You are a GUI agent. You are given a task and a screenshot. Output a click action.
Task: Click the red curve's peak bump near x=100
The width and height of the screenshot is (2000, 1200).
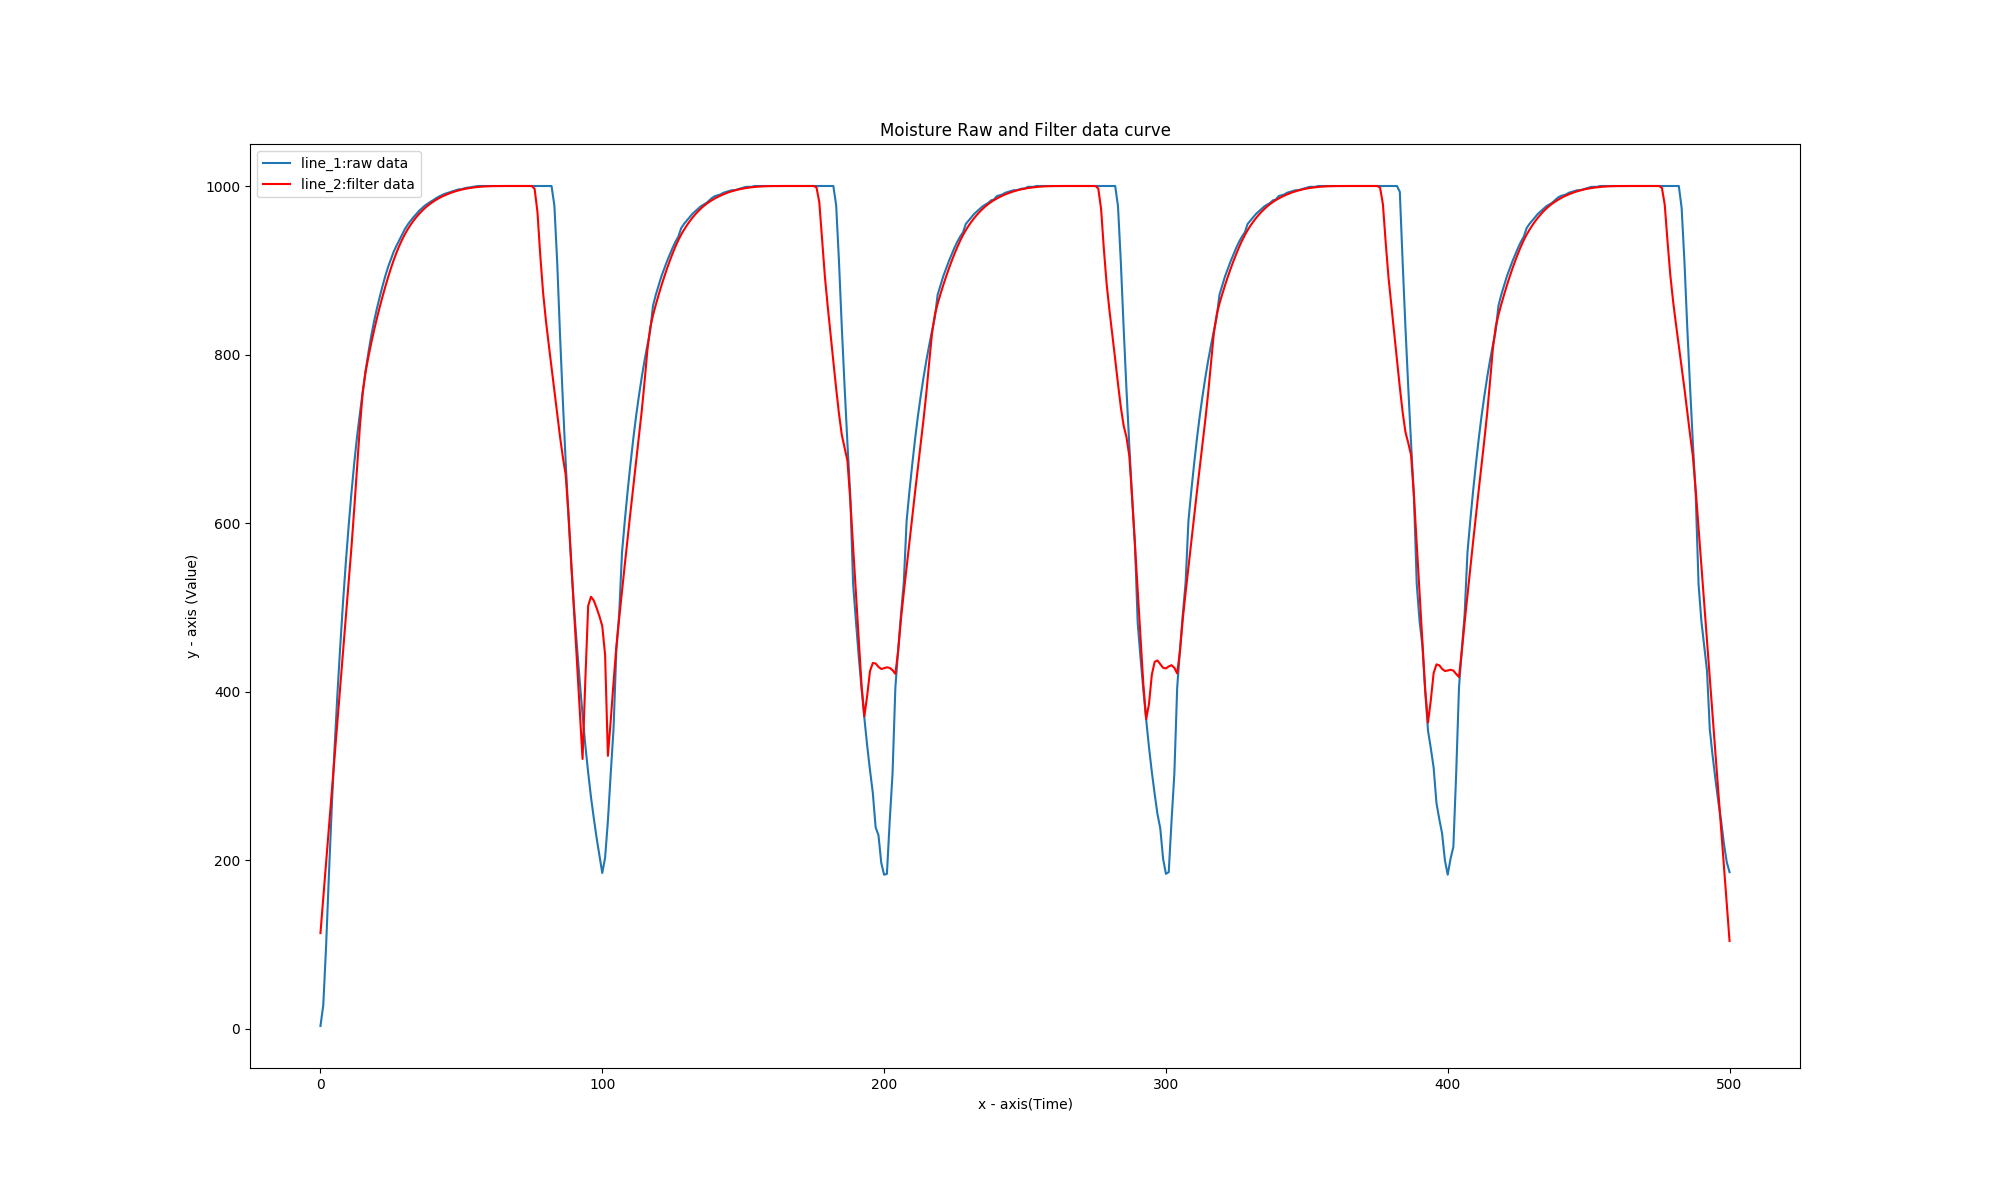coord(591,597)
